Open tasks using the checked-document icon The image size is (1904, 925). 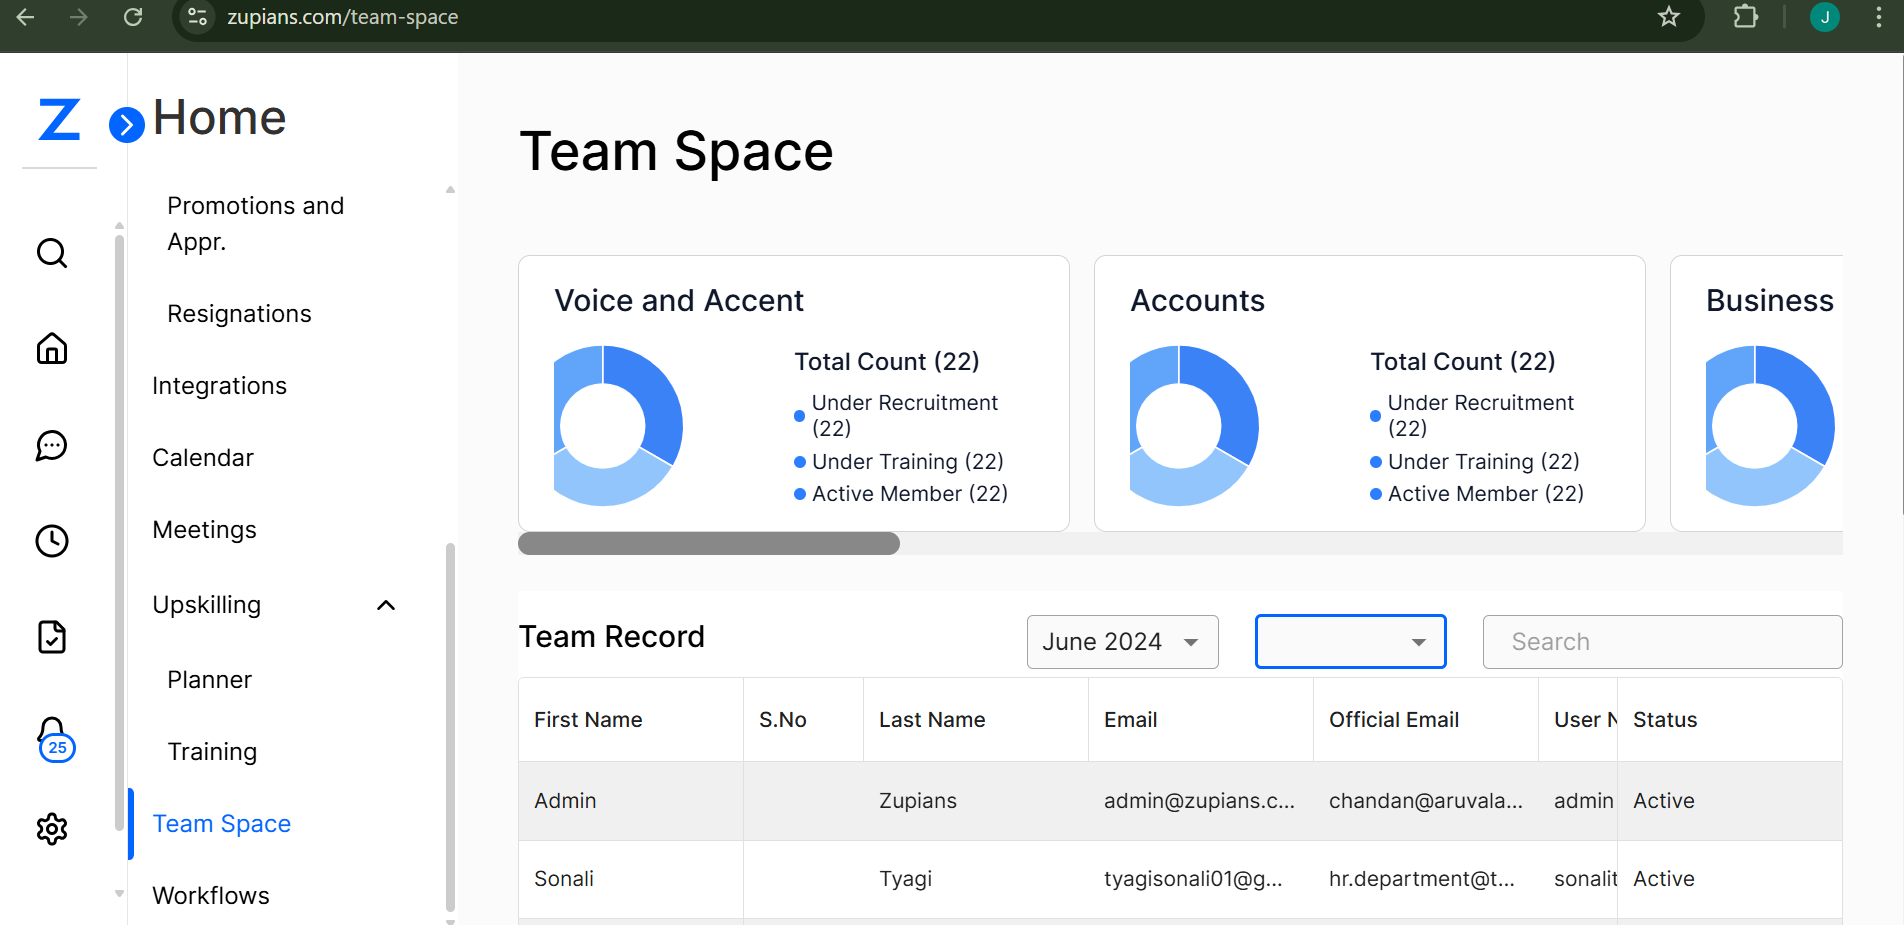[51, 637]
